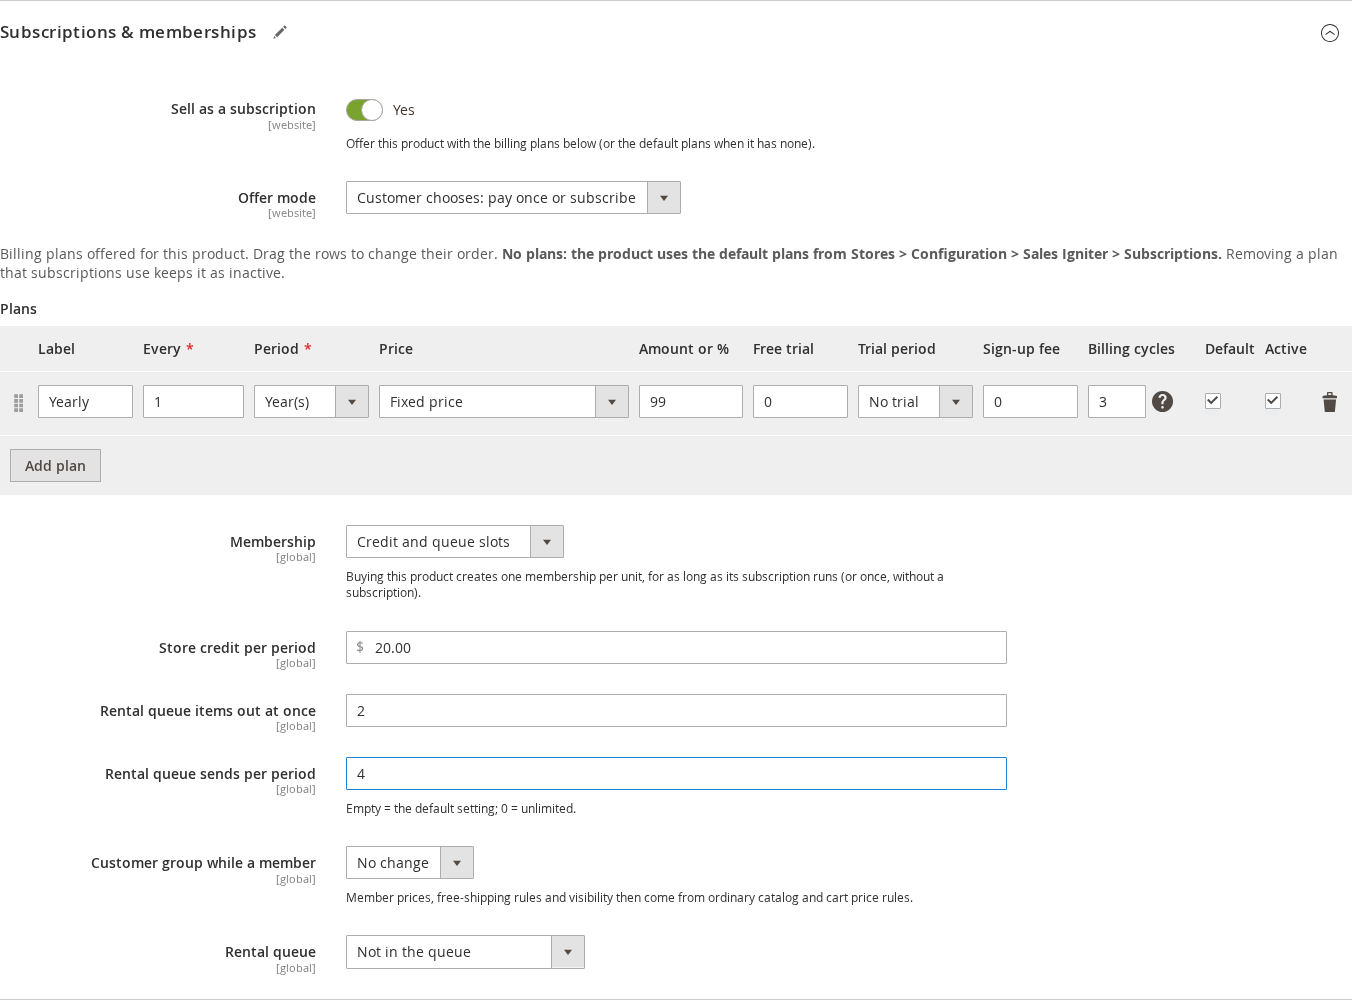Click the Free trial column header
Viewport: 1352px width, 1000px height.
click(783, 349)
